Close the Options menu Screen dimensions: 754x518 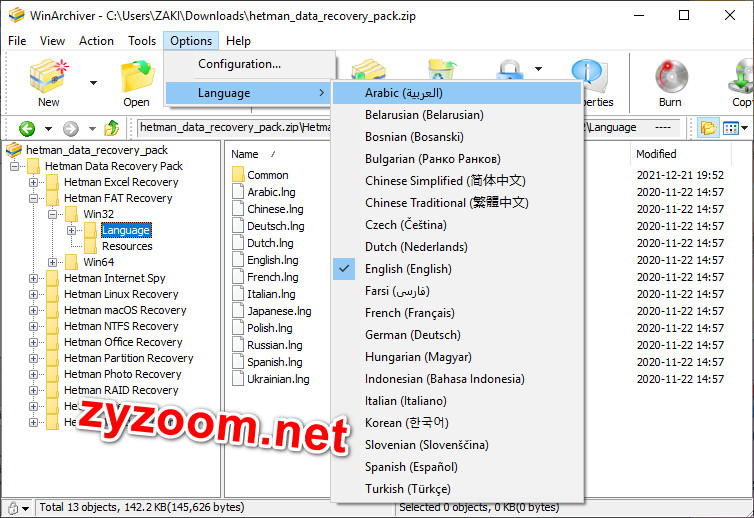tap(191, 41)
